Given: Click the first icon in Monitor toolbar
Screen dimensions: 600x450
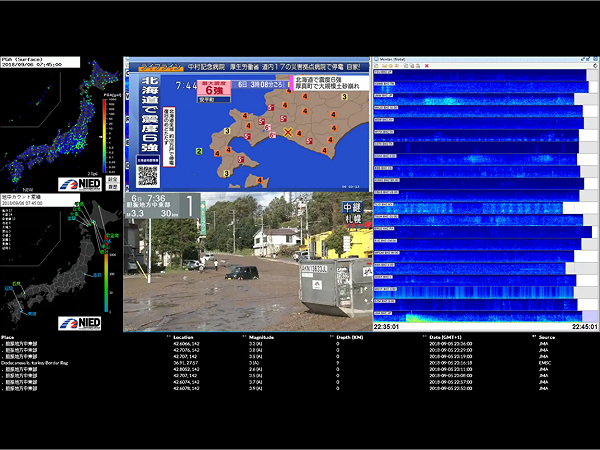Looking at the screenshot, I should coord(378,65).
